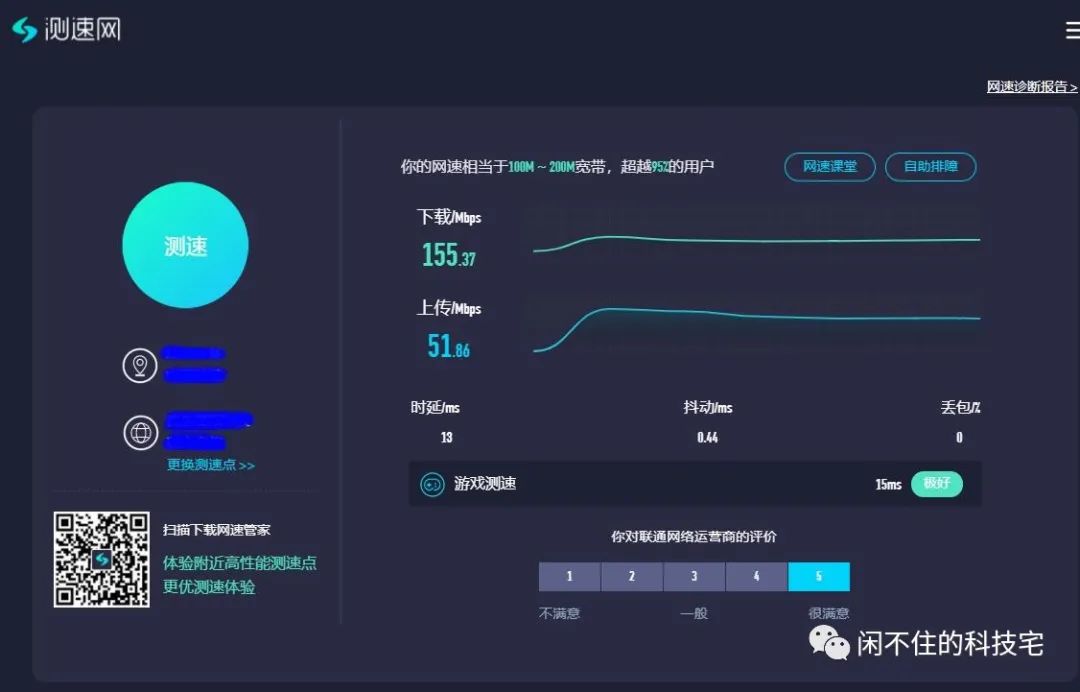The image size is (1080, 692).
Task: Choose rating 3 一般
Action: click(694, 577)
